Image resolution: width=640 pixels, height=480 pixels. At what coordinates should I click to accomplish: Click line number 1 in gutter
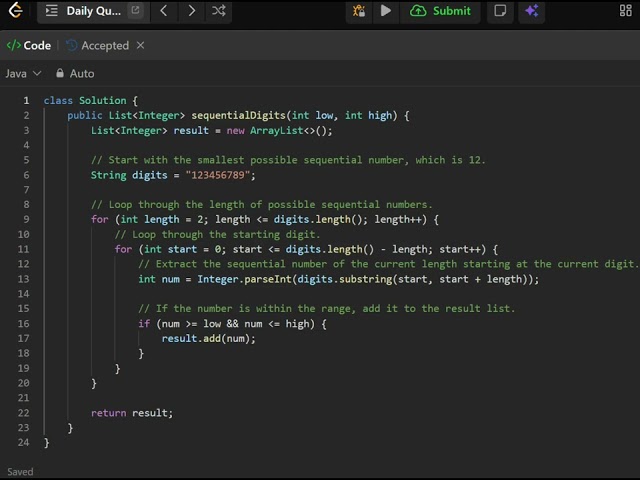pyautogui.click(x=26, y=100)
